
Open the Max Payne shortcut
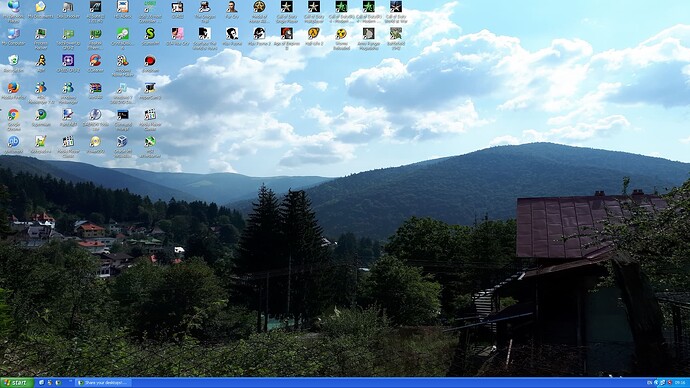(x=231, y=34)
